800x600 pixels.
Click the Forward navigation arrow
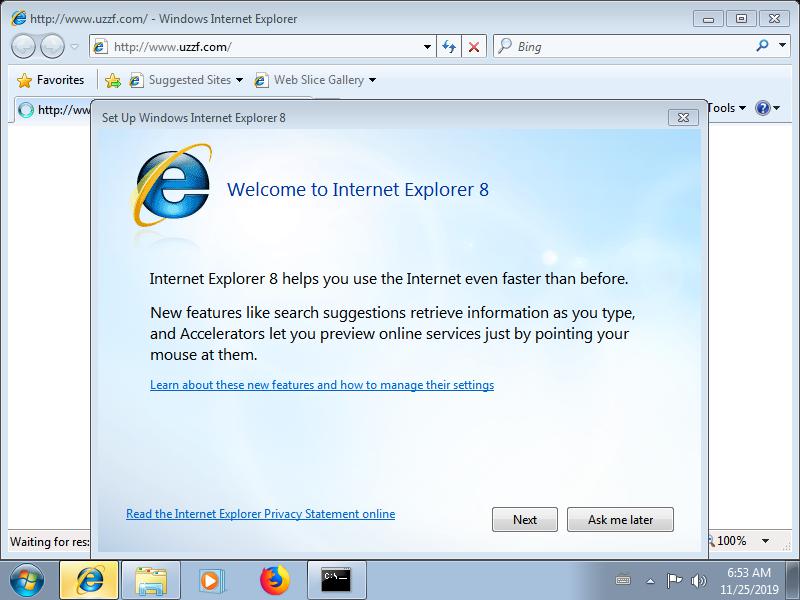52,47
